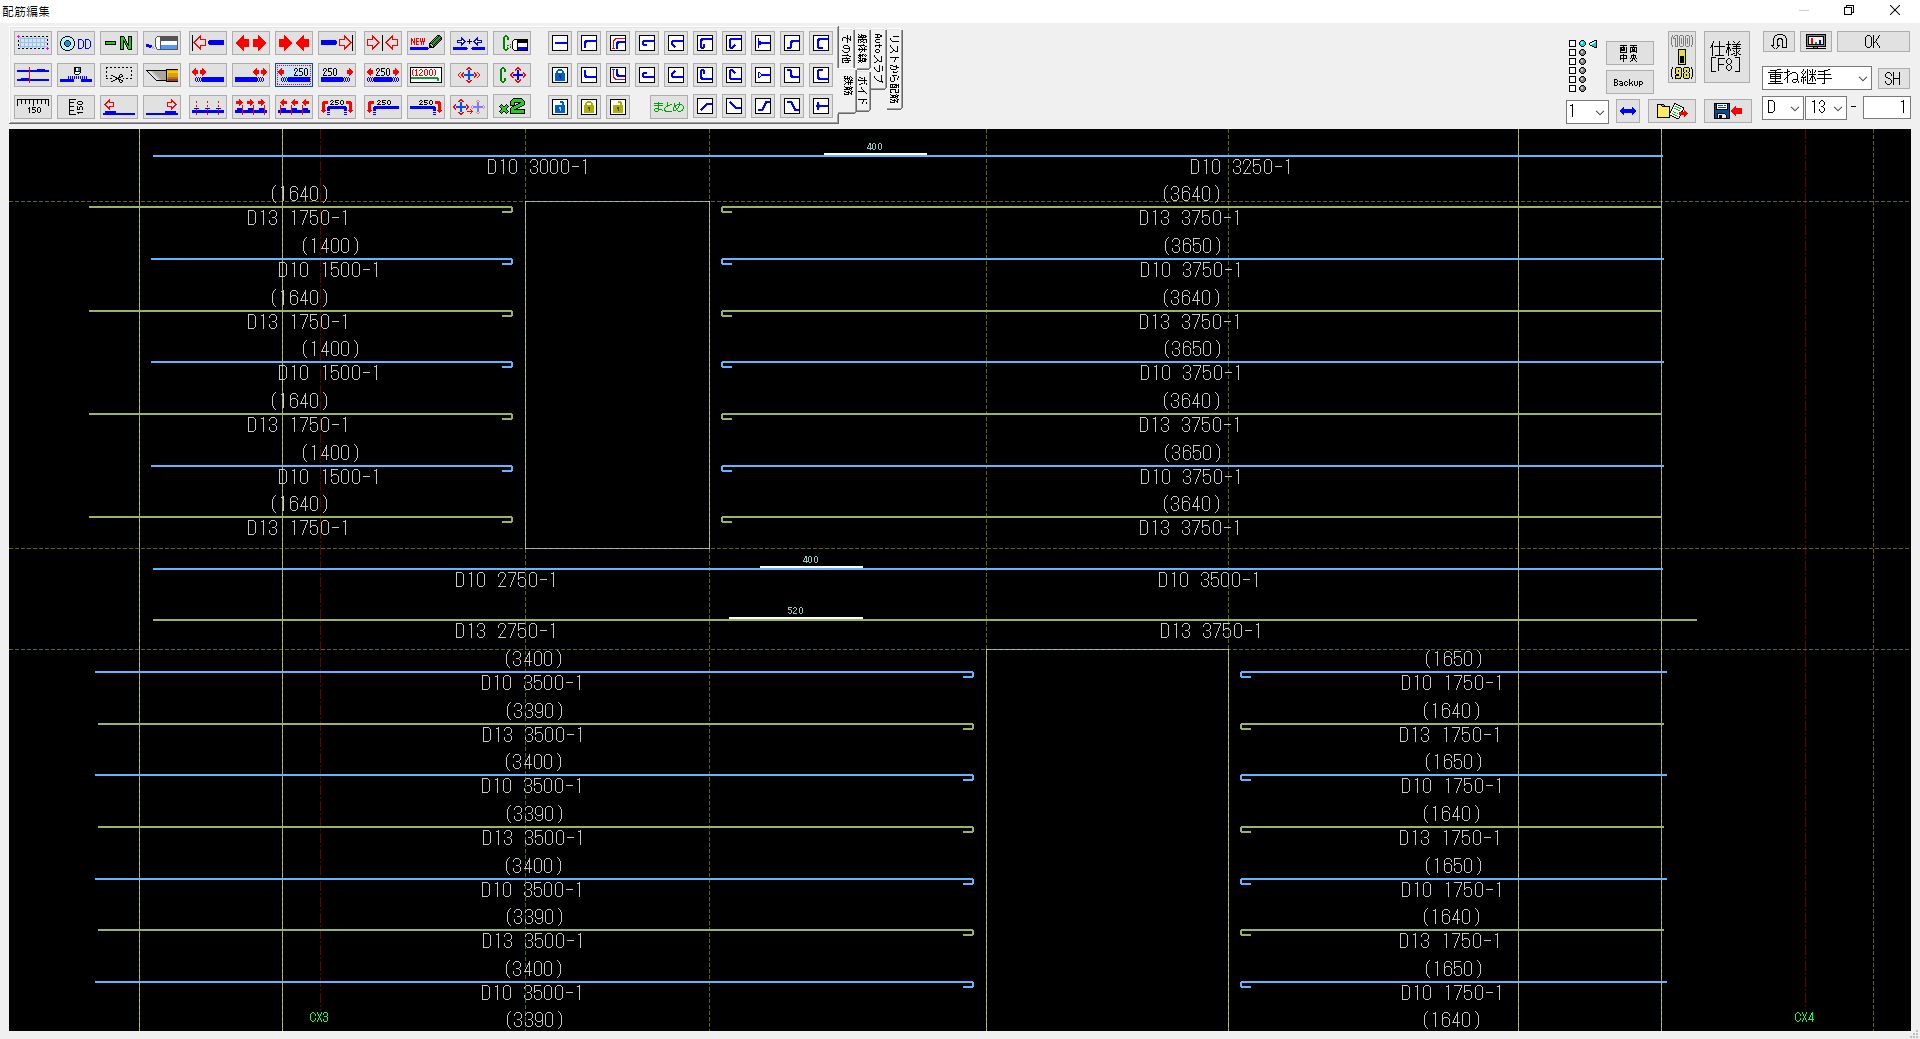Tick the first checkbox in the layer list
The image size is (1920, 1039).
1572,43
